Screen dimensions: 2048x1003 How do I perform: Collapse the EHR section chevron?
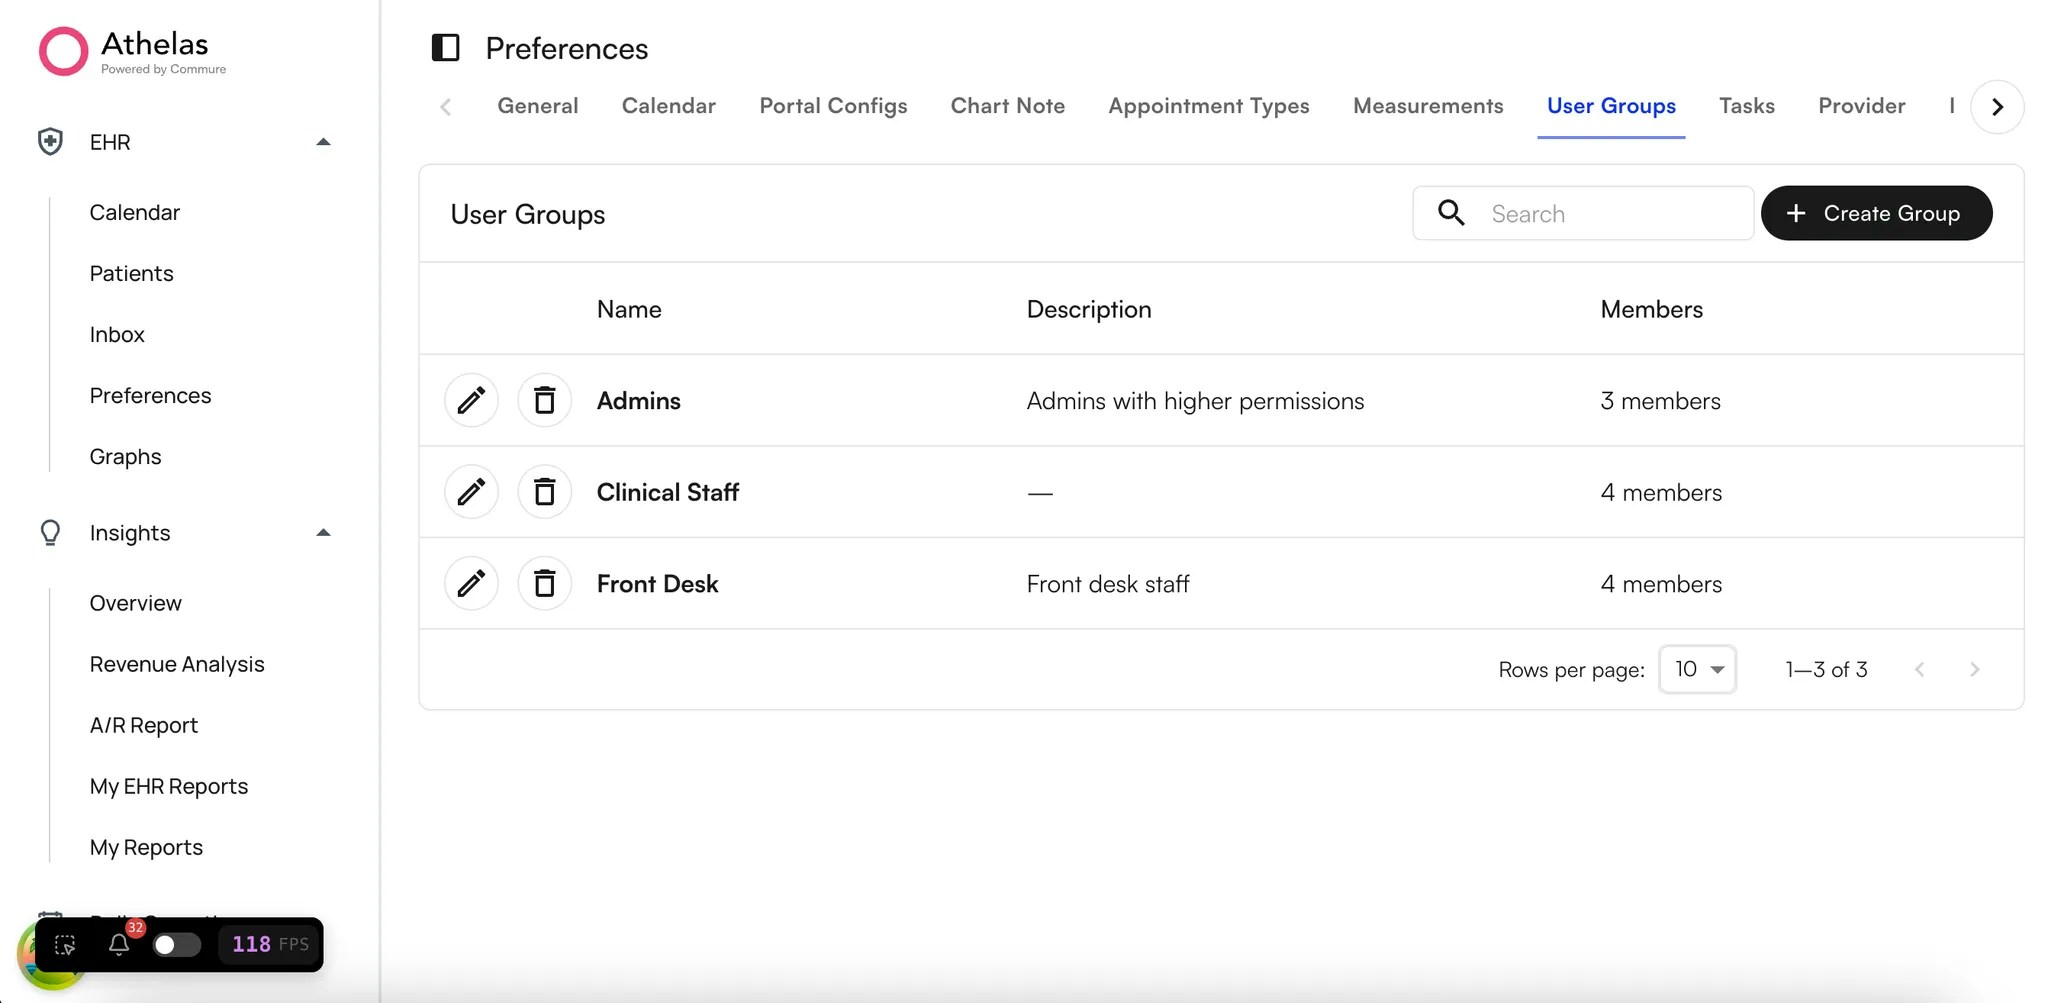(x=322, y=141)
